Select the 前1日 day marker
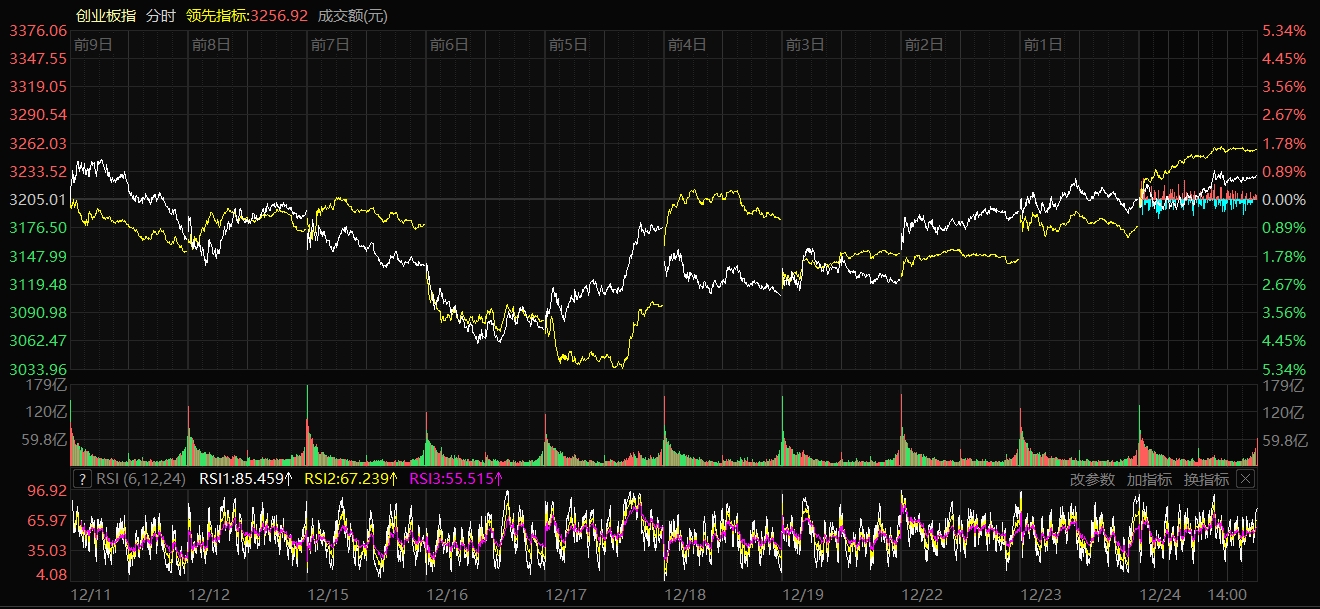This screenshot has width=1320, height=609. click(1043, 44)
